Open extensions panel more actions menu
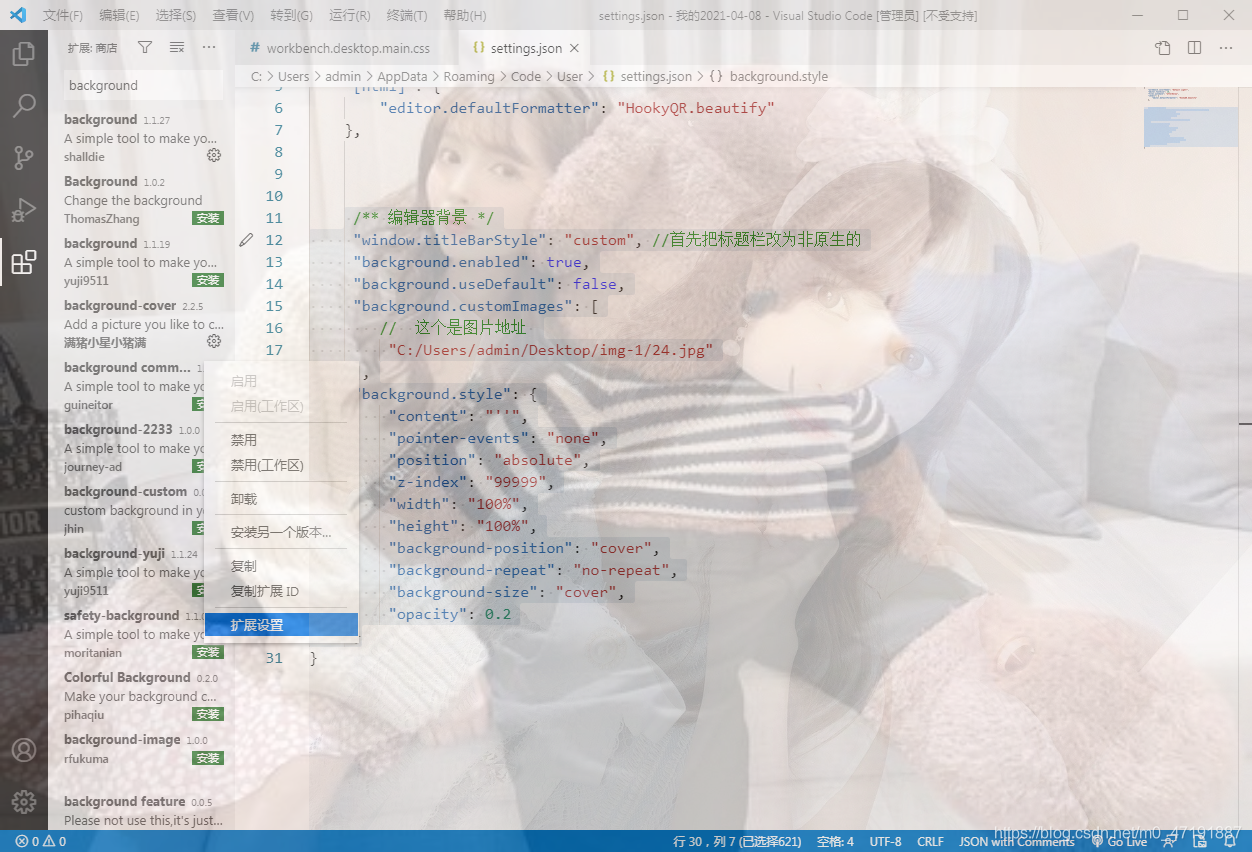 coord(209,47)
